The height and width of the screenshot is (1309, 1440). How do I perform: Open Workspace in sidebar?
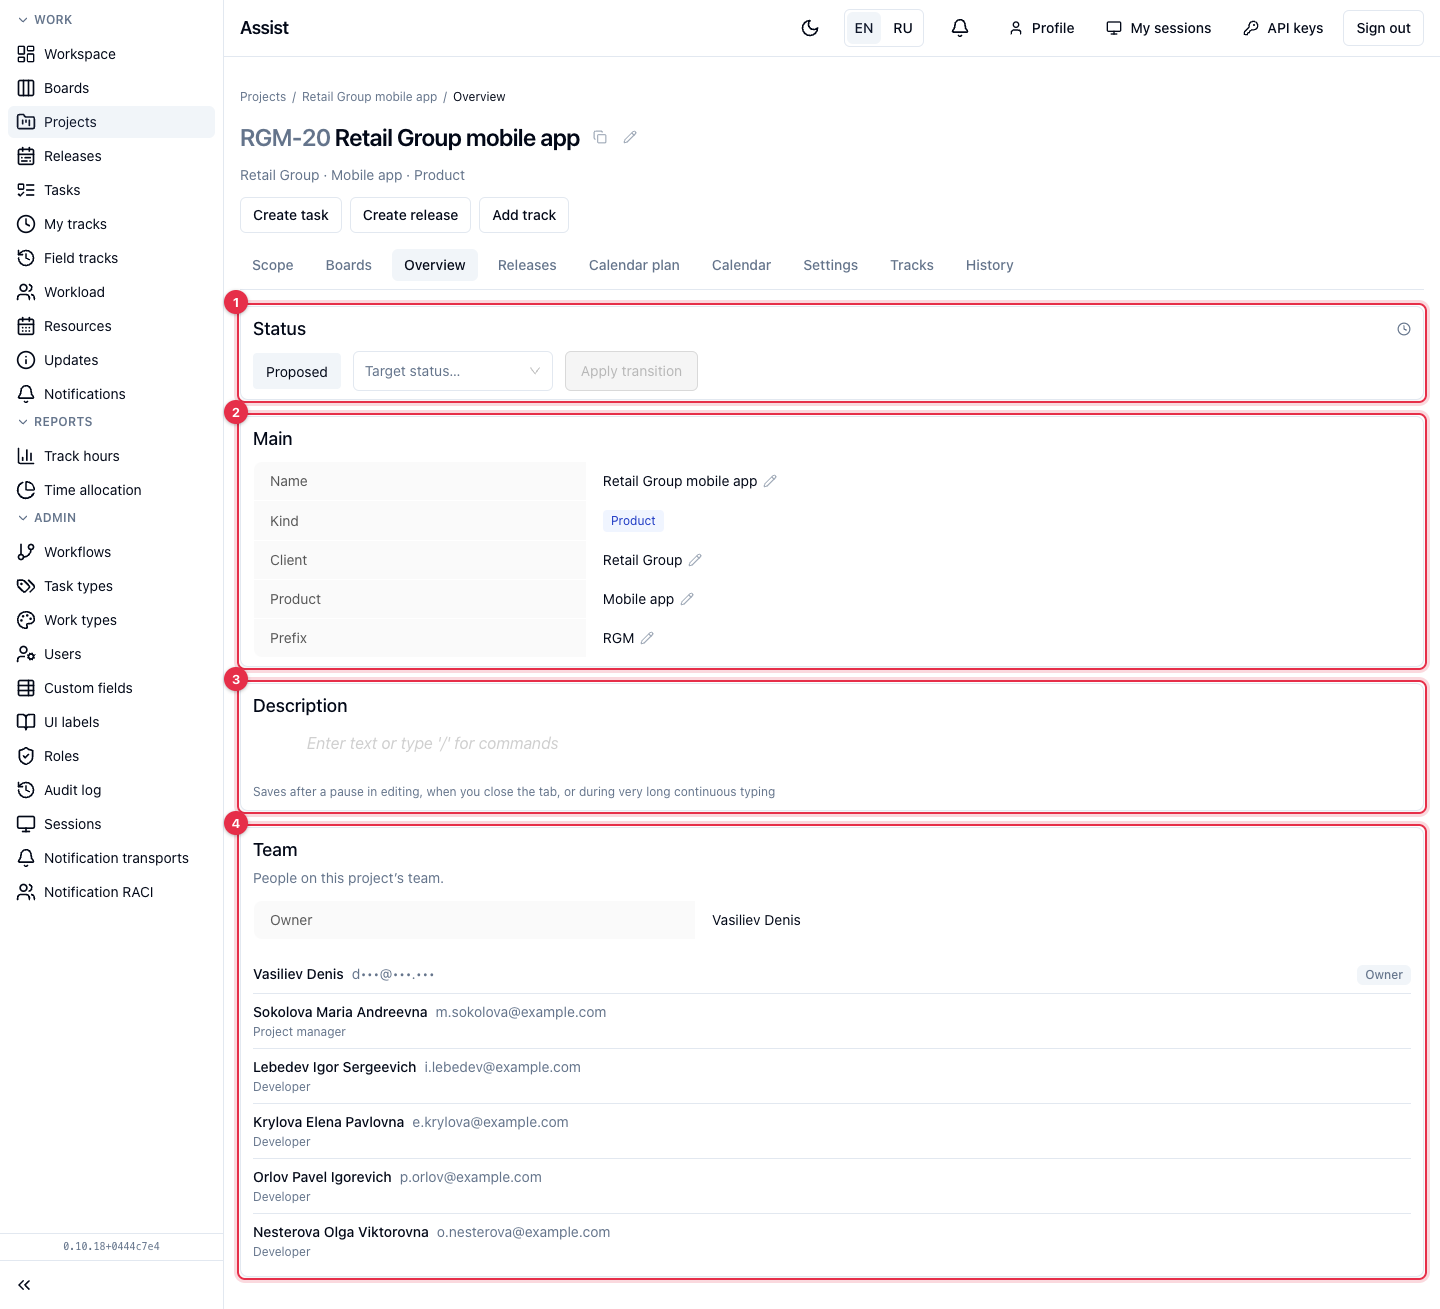pyautogui.click(x=111, y=54)
